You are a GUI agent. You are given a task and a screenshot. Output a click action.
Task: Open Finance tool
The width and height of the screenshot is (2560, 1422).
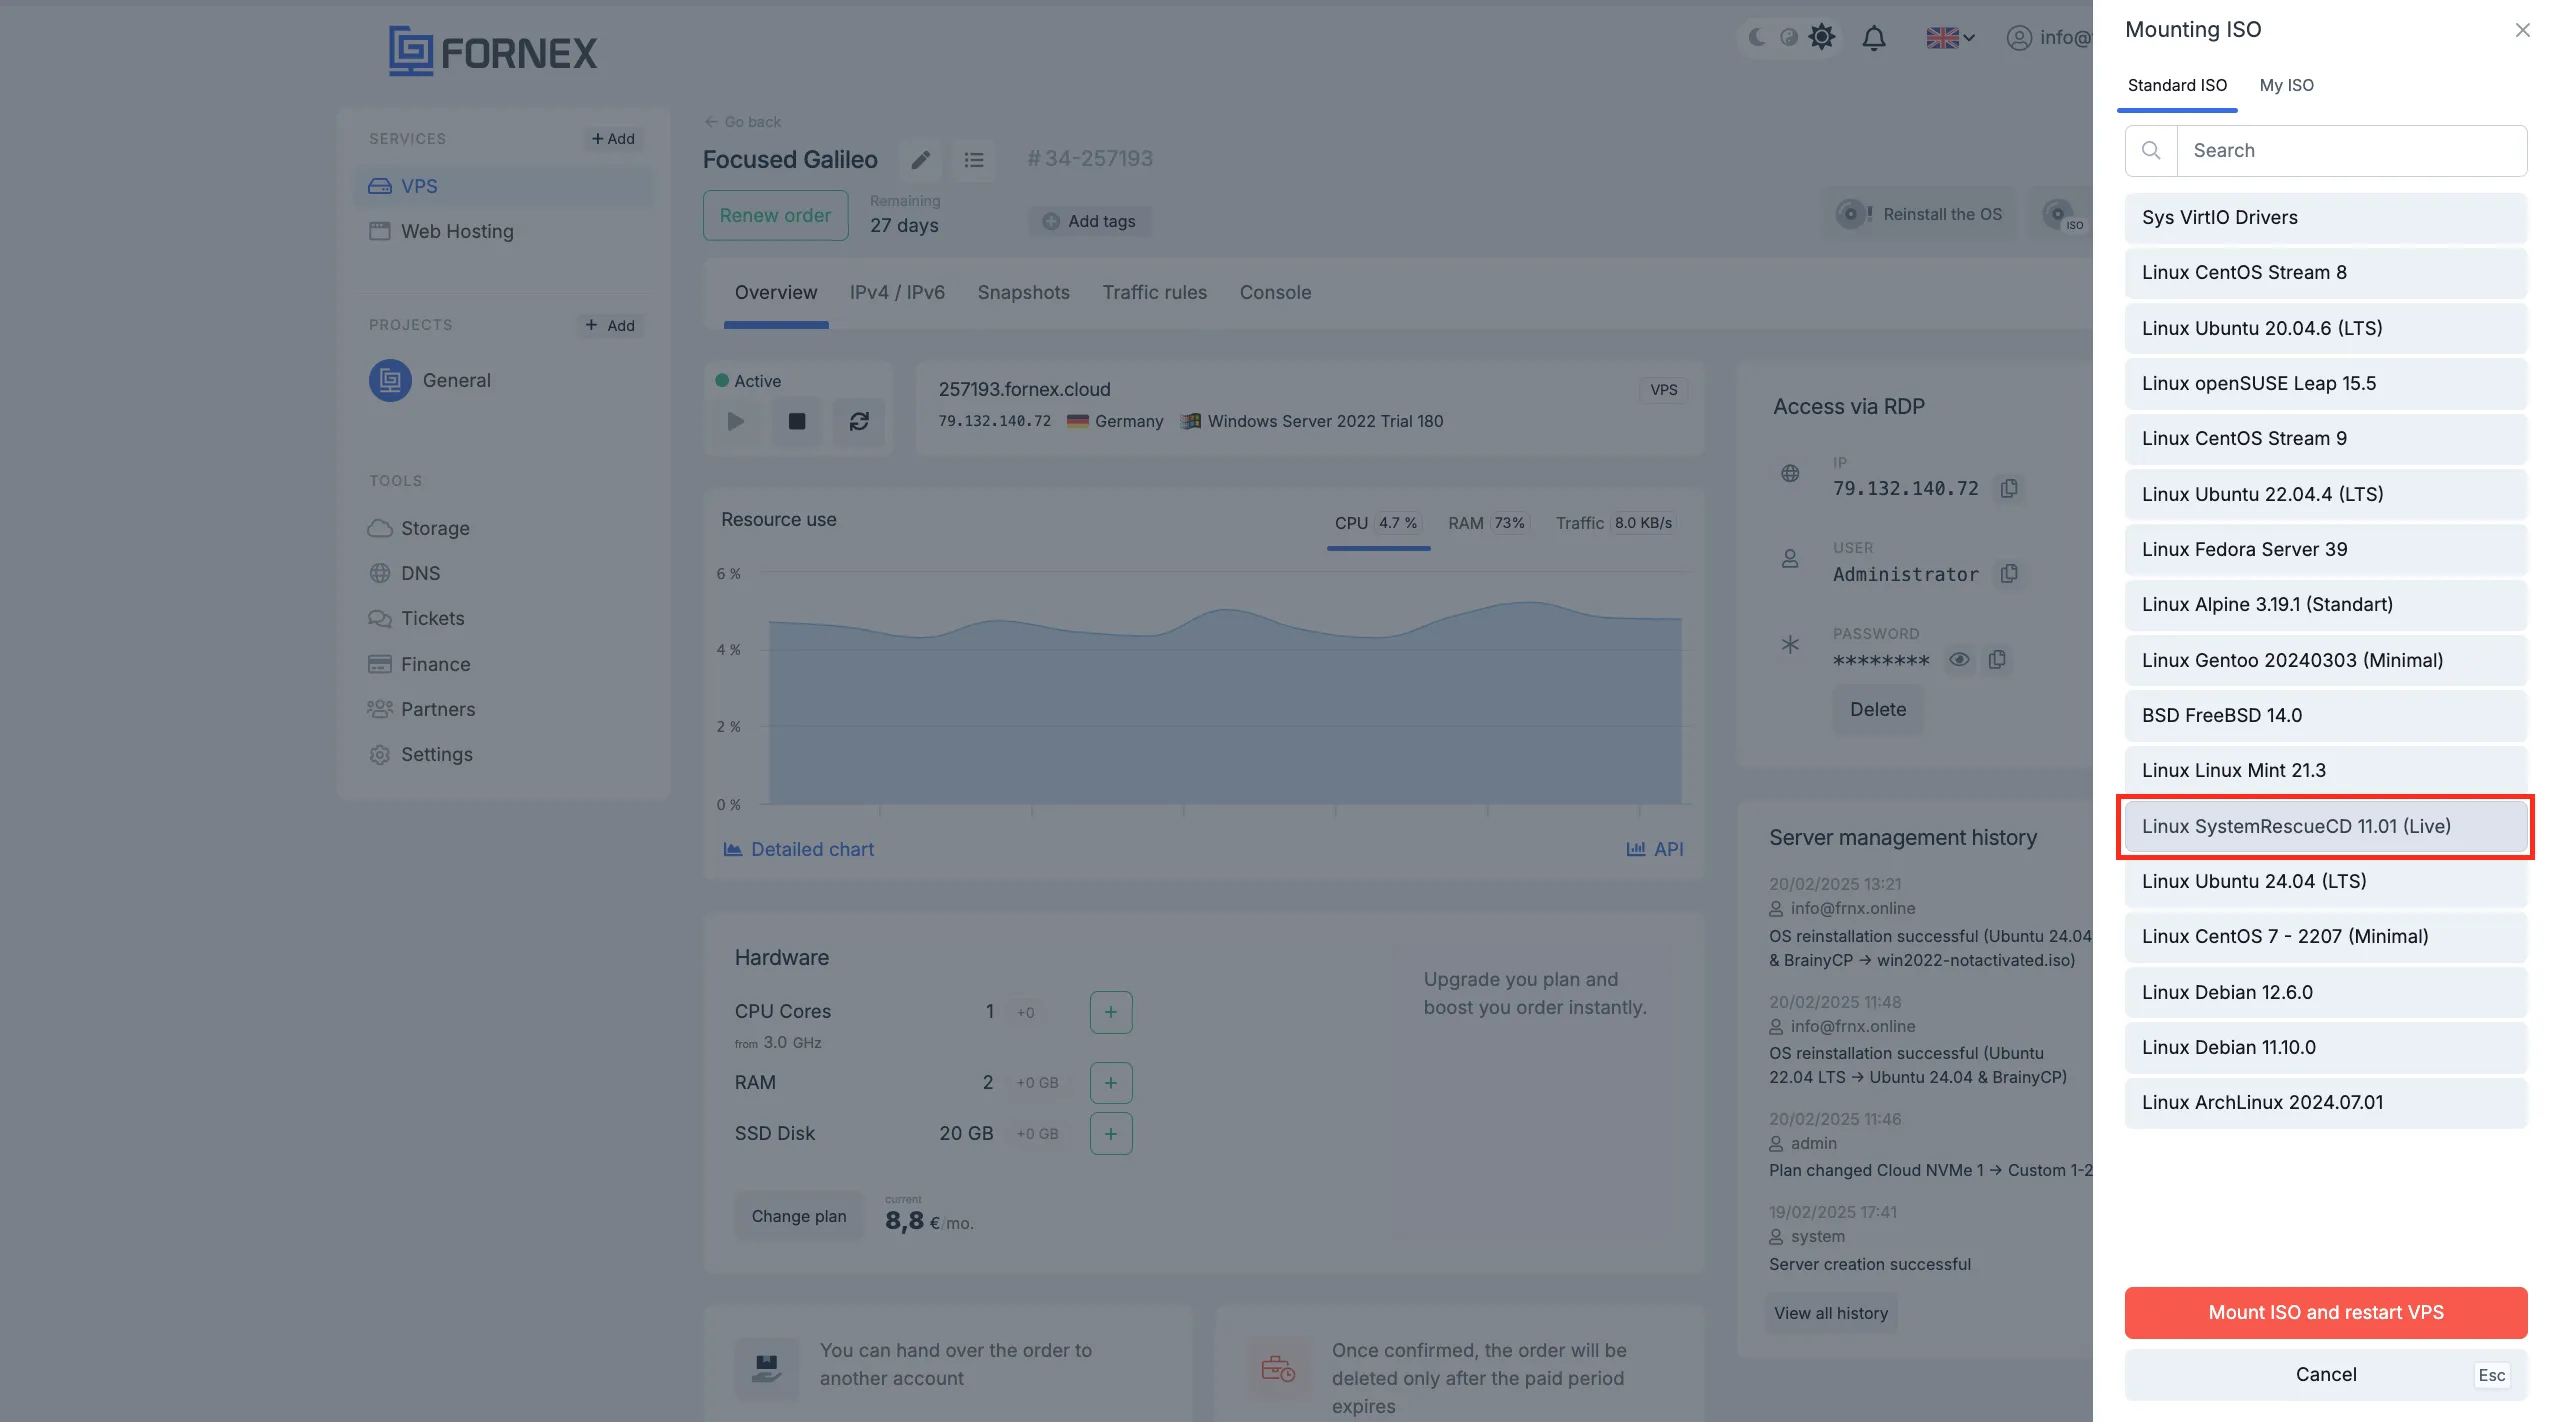[x=420, y=664]
